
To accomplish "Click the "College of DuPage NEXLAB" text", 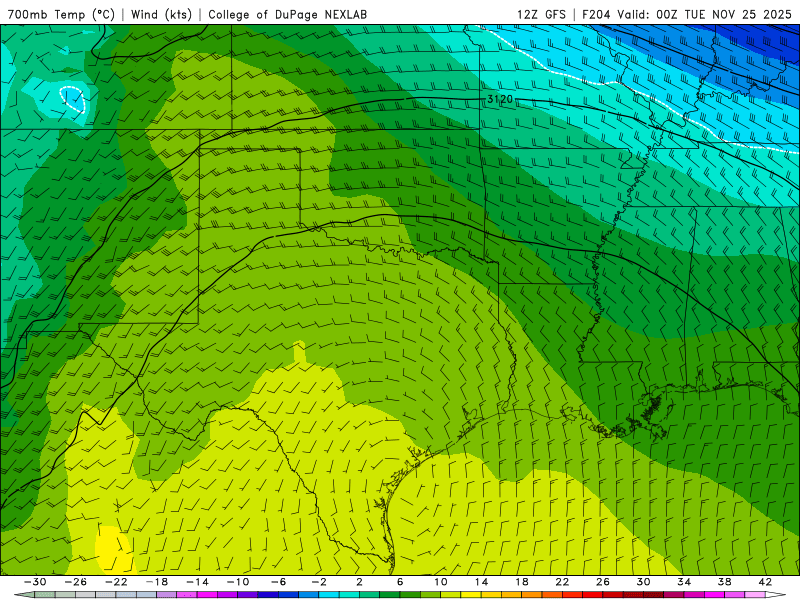I will [x=287, y=15].
